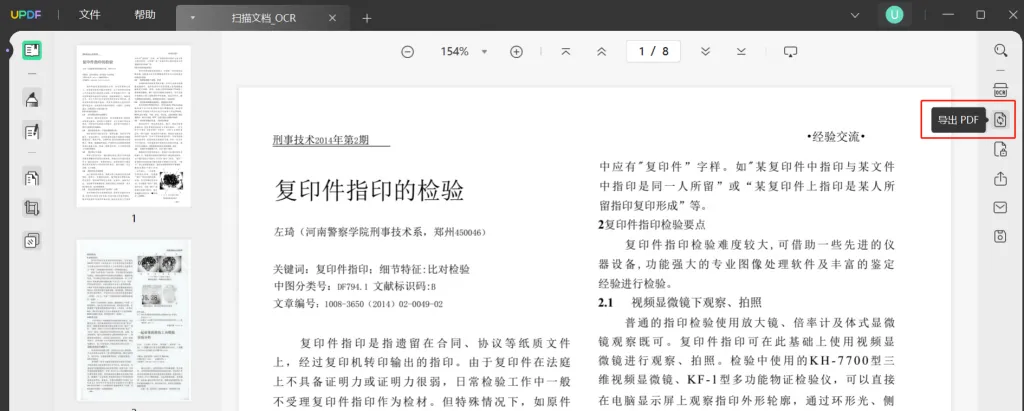Screen dimensions: 1024x411
Task: Click the header text 刑事技术2014年第2期
Action: (x=321, y=139)
